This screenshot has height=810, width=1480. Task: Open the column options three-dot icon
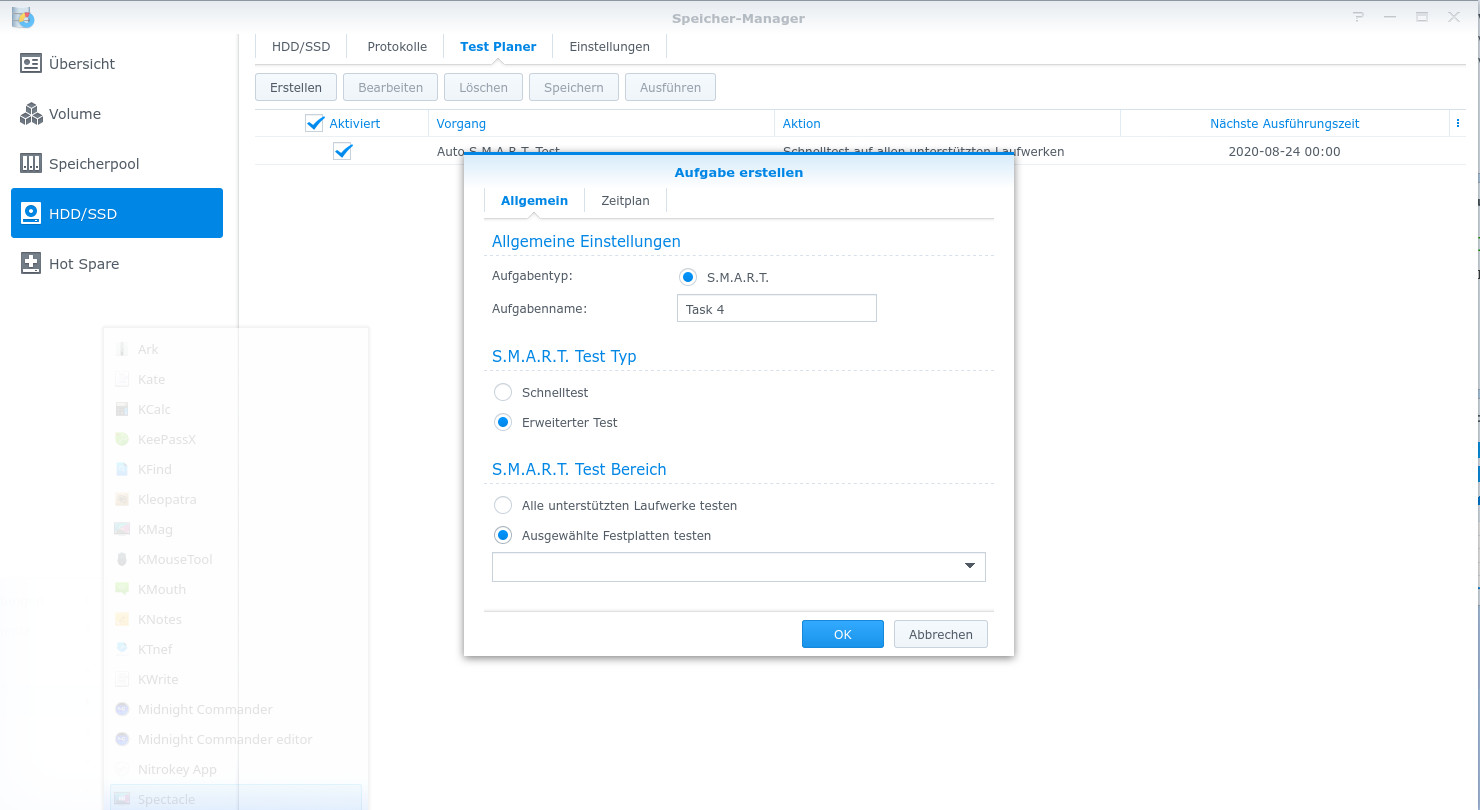click(x=1458, y=123)
